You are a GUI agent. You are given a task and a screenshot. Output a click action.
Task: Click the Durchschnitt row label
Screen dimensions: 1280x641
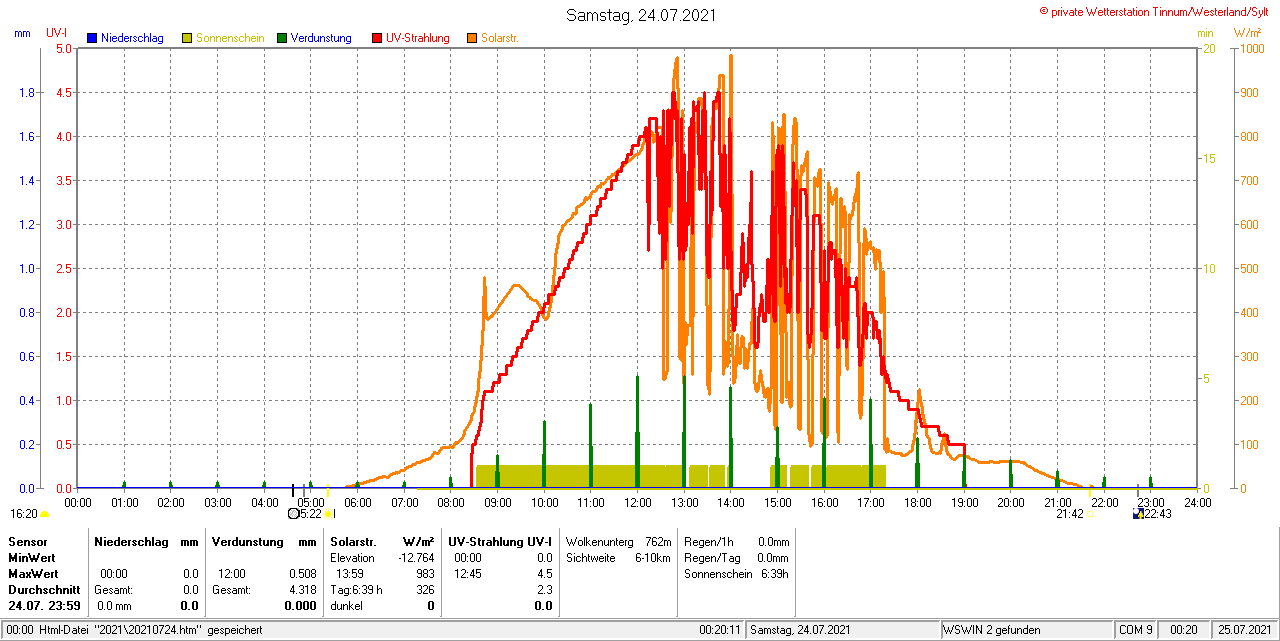coord(43,590)
